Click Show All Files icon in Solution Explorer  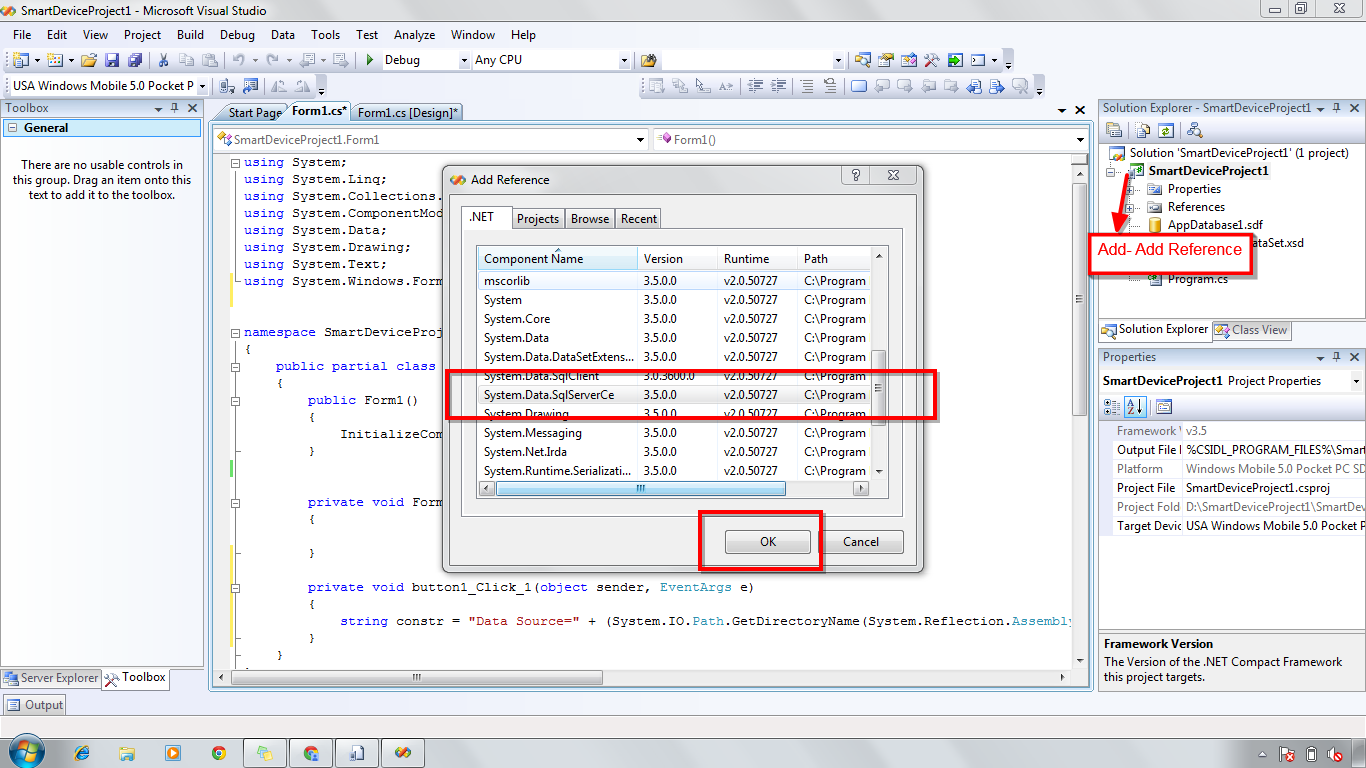(1142, 130)
